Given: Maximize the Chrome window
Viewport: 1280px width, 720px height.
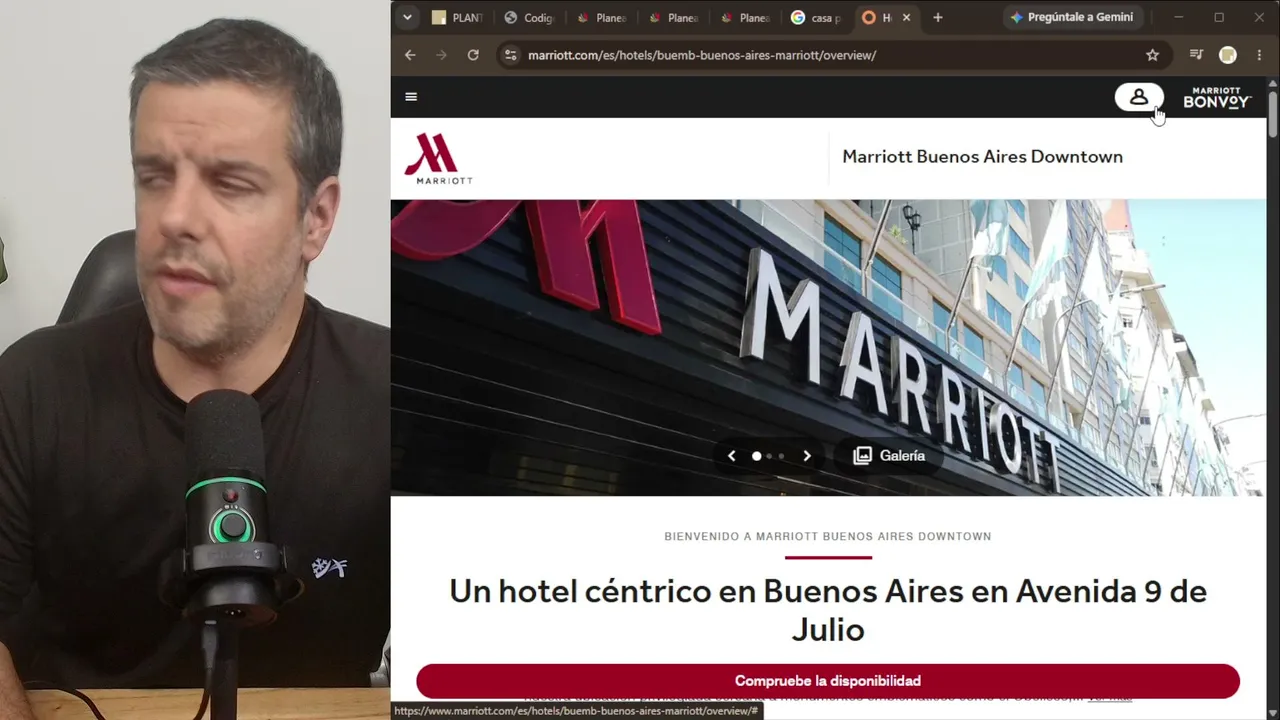Looking at the screenshot, I should coord(1219,17).
